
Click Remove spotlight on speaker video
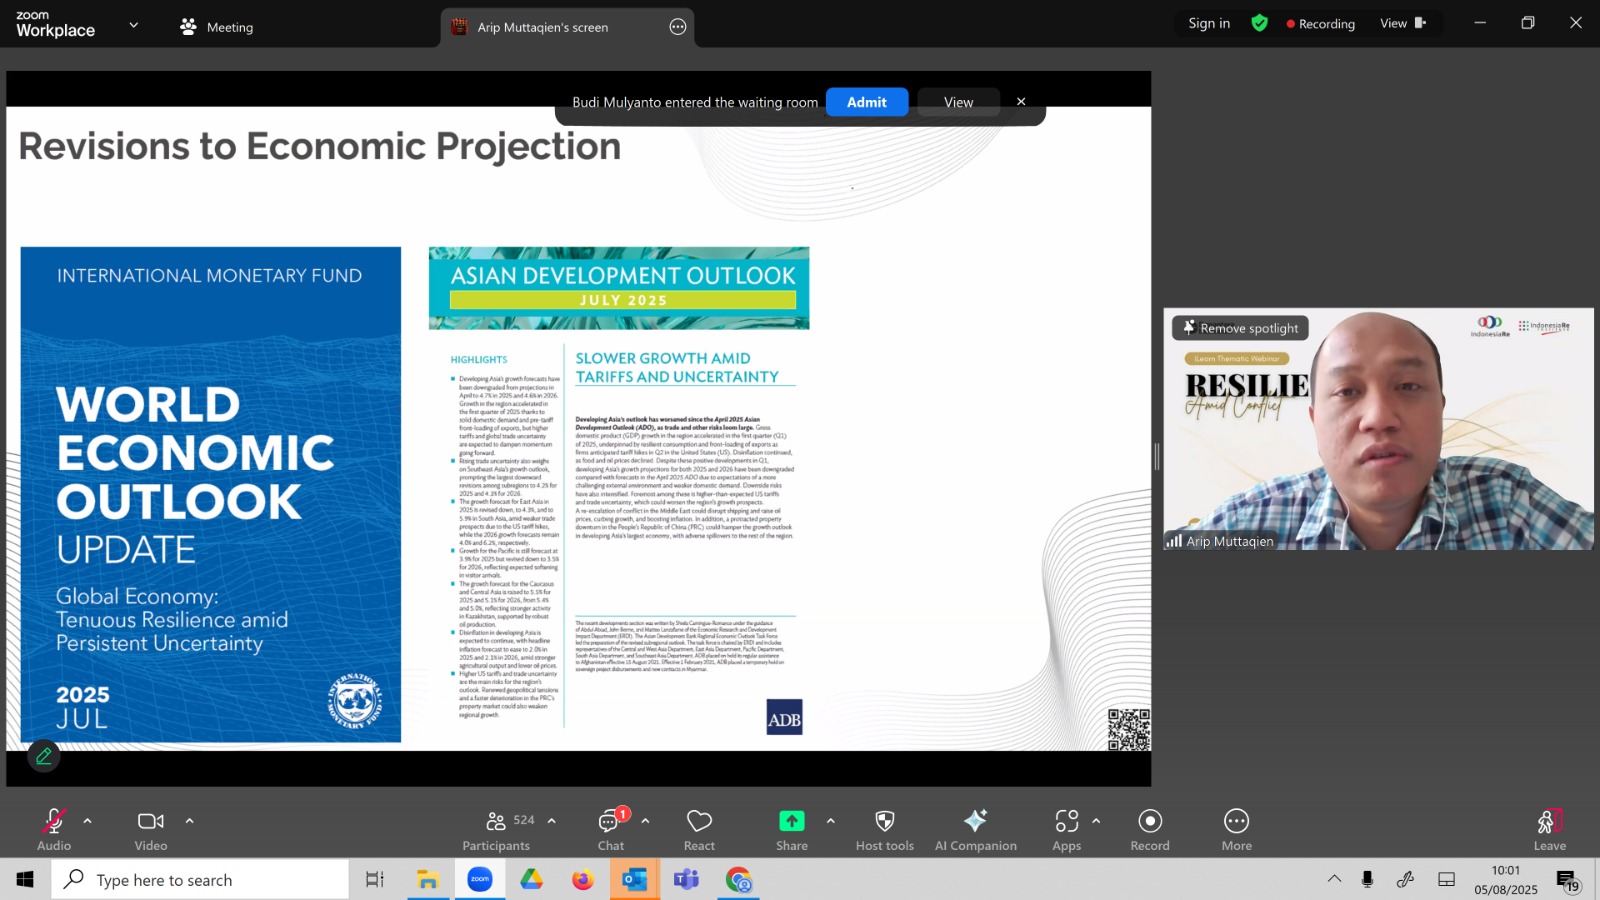1240,328
